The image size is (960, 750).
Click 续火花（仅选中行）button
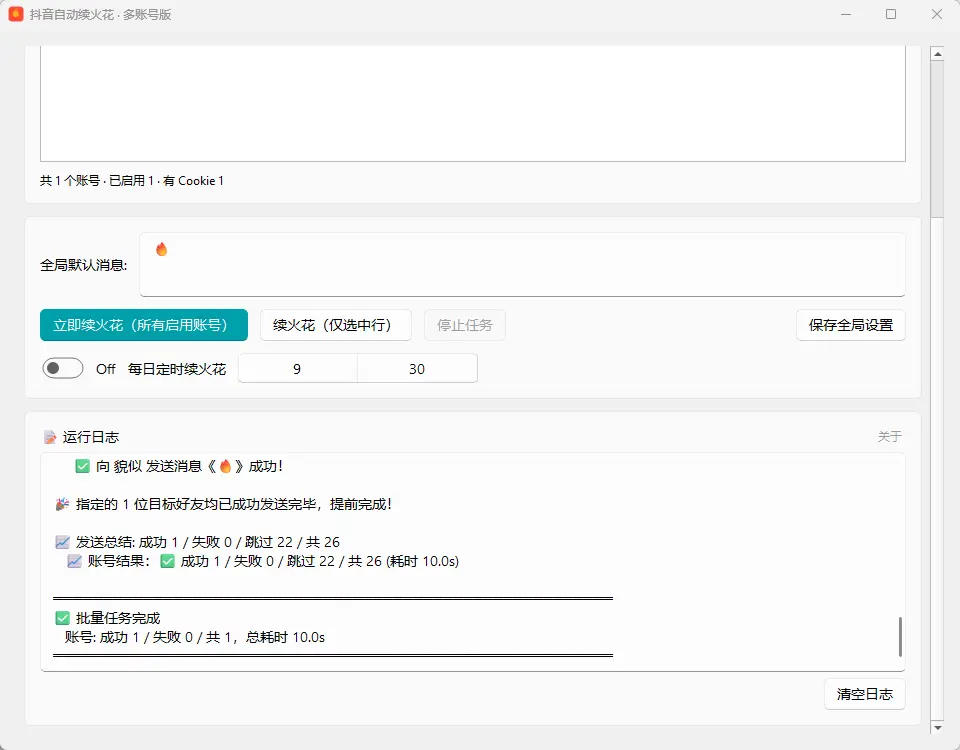336,325
